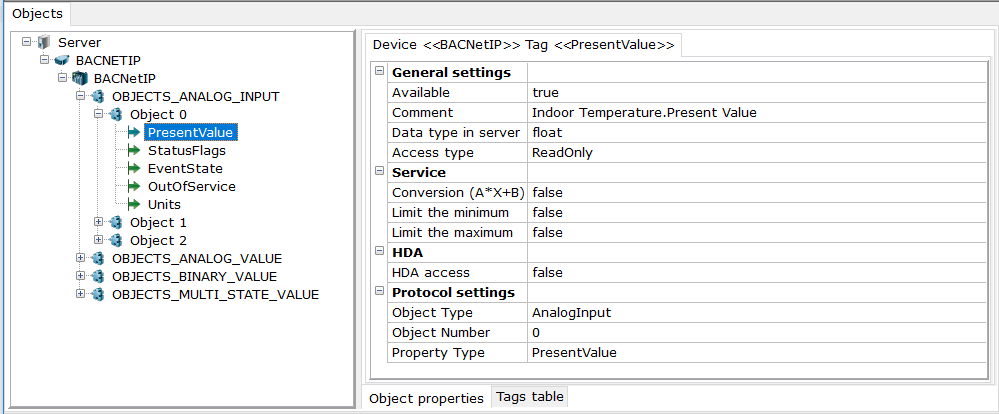Click the Object Number property label
The height and width of the screenshot is (414, 999).
click(x=442, y=332)
